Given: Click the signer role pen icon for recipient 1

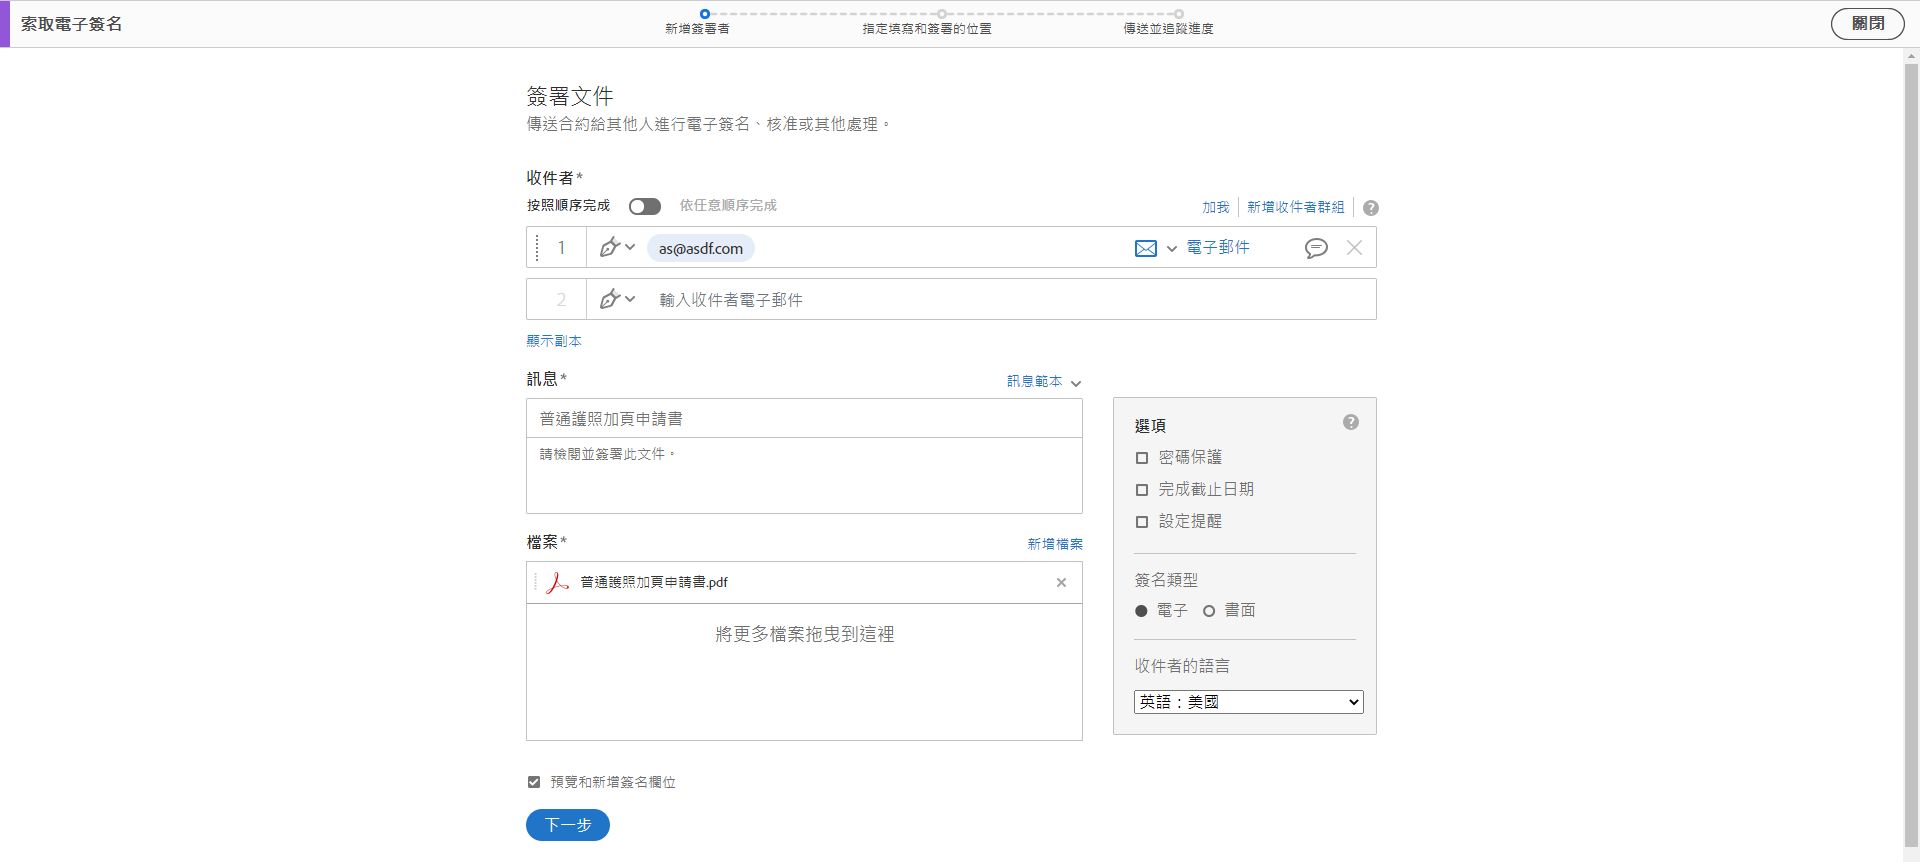Looking at the screenshot, I should [x=609, y=247].
